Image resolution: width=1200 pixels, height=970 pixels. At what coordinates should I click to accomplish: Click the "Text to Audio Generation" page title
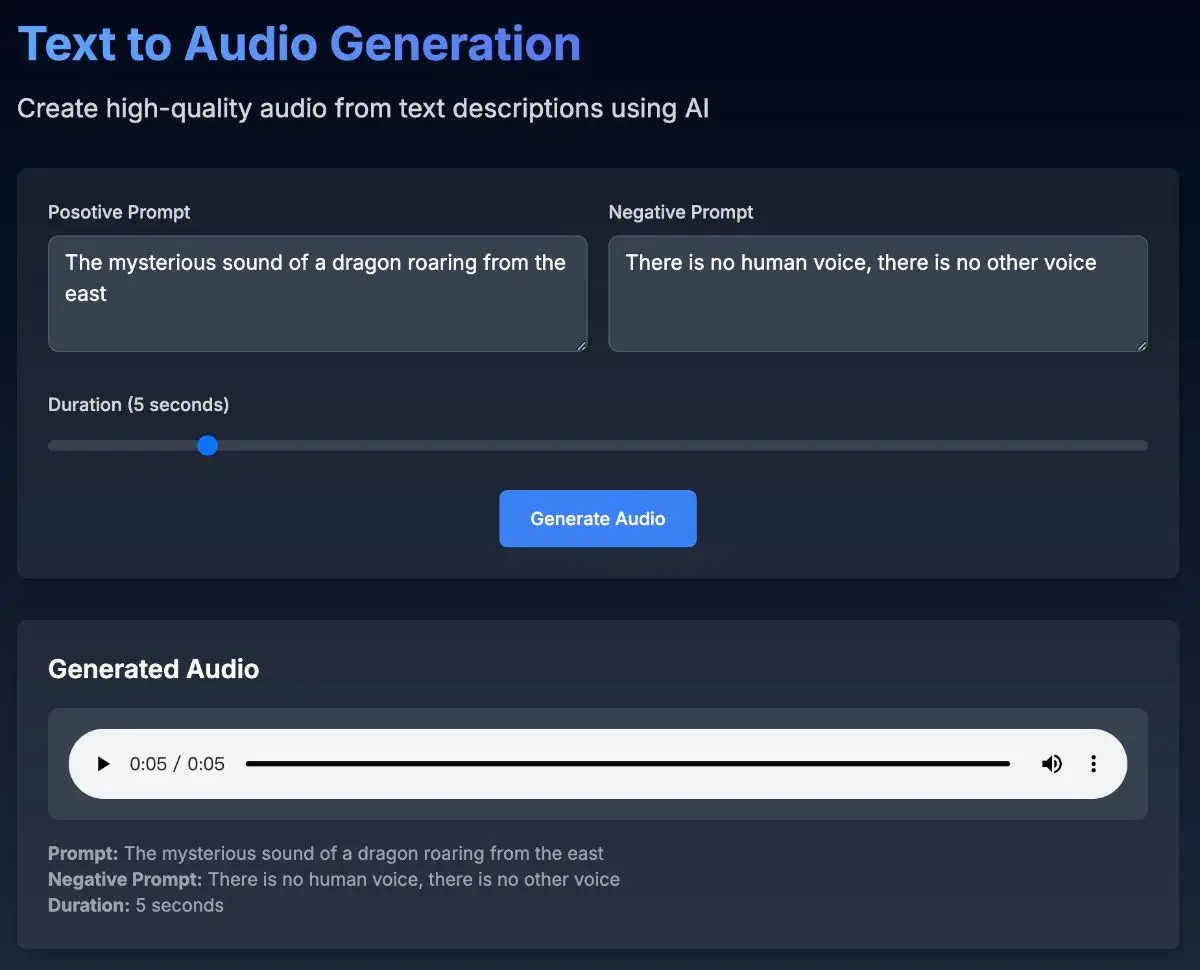(299, 44)
